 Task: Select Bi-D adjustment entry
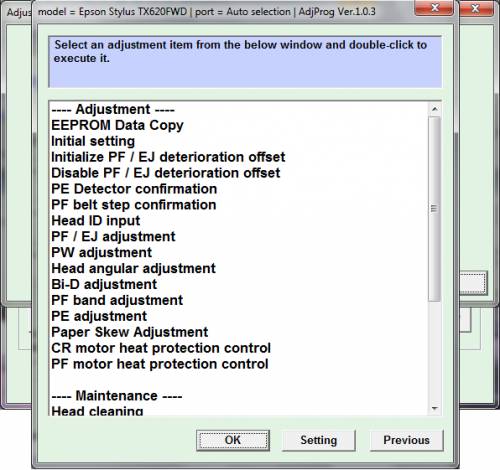point(104,284)
